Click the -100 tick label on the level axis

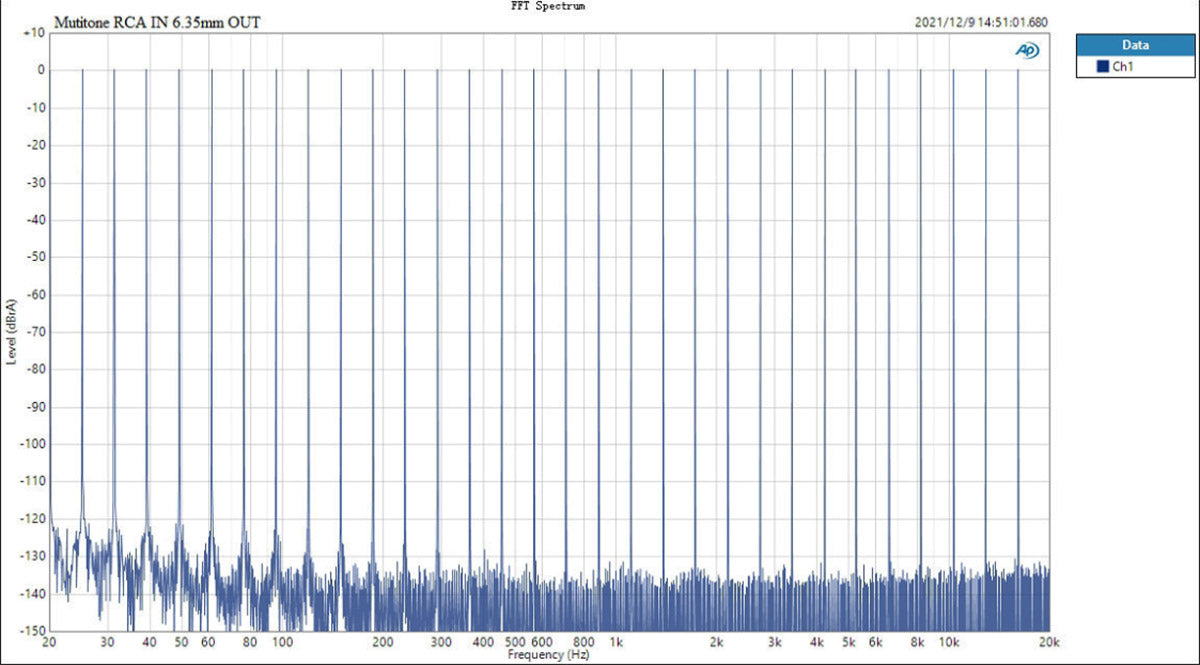(x=31, y=443)
